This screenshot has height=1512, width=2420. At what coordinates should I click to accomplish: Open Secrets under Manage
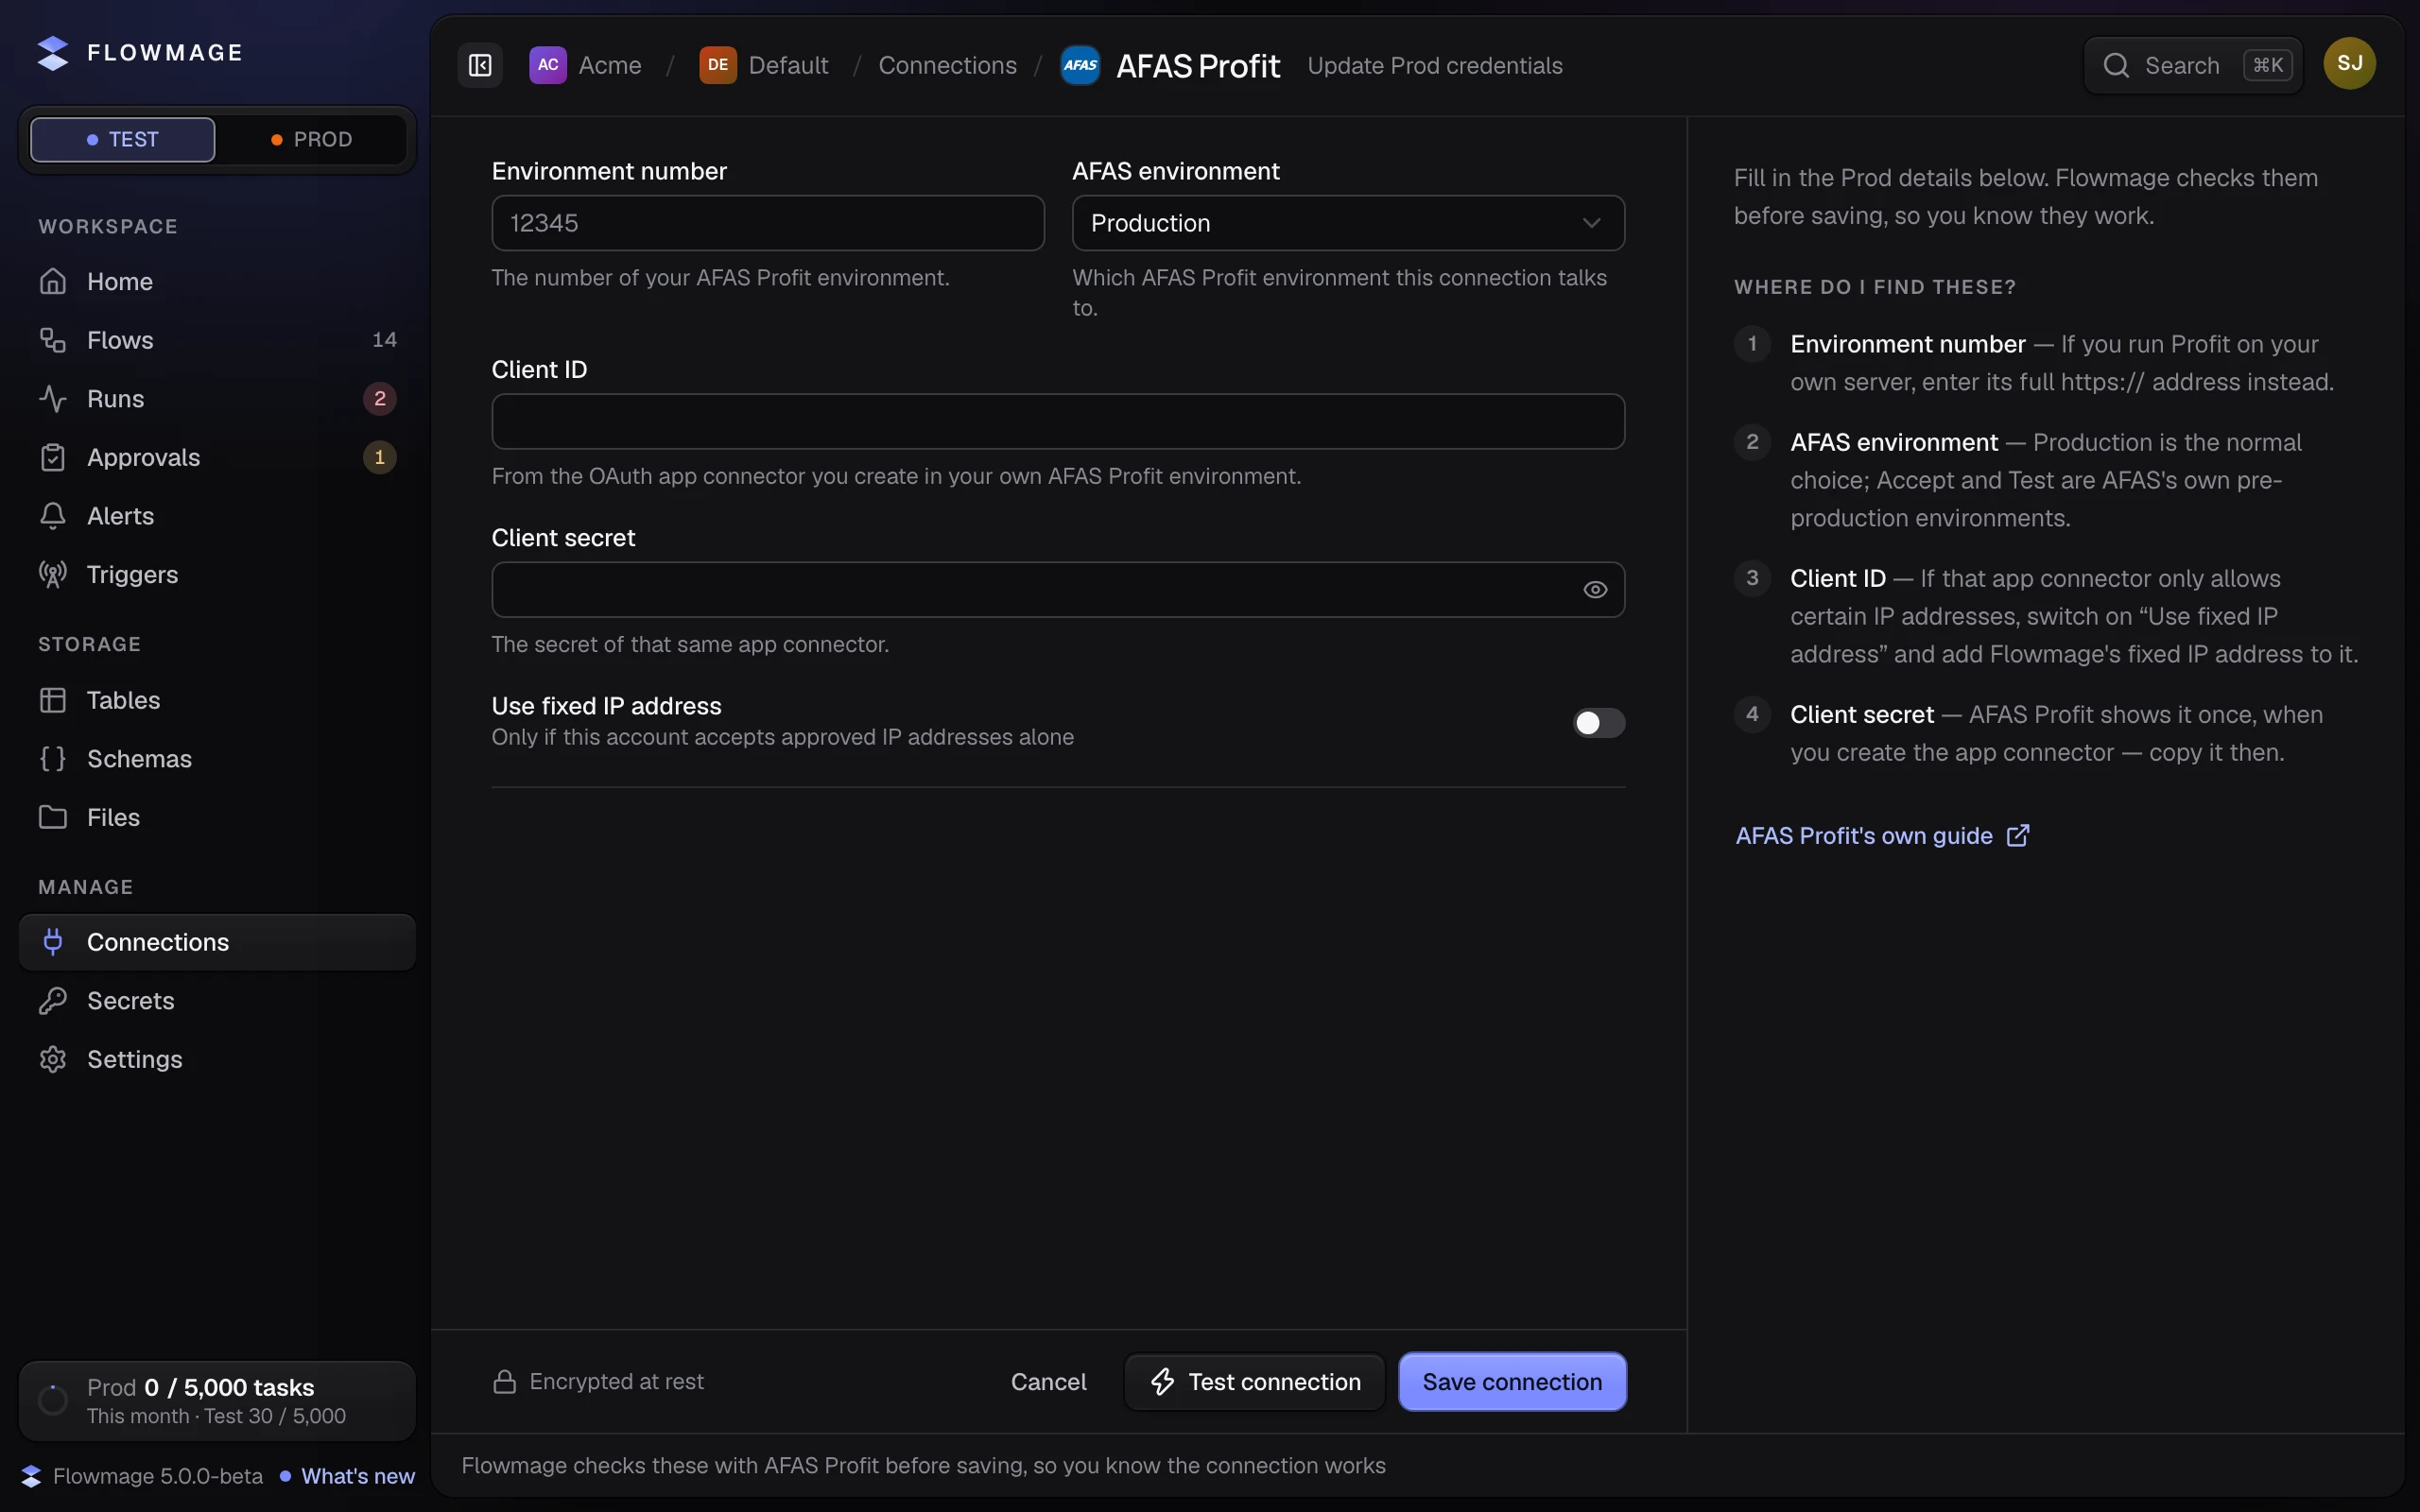[217, 1001]
